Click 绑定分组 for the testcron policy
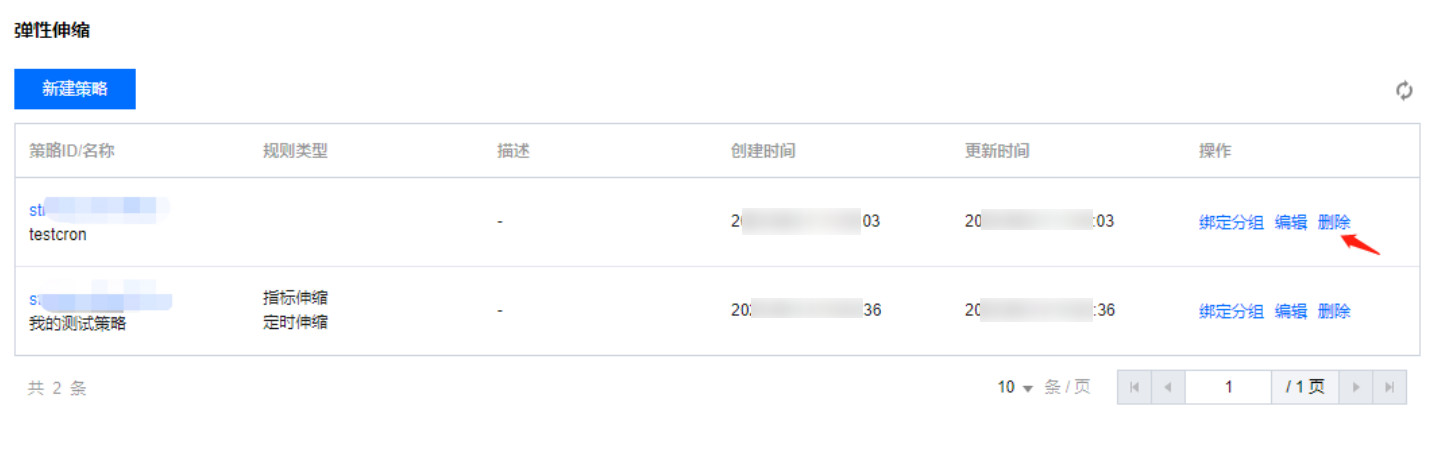1438x451 pixels. [x=1232, y=222]
